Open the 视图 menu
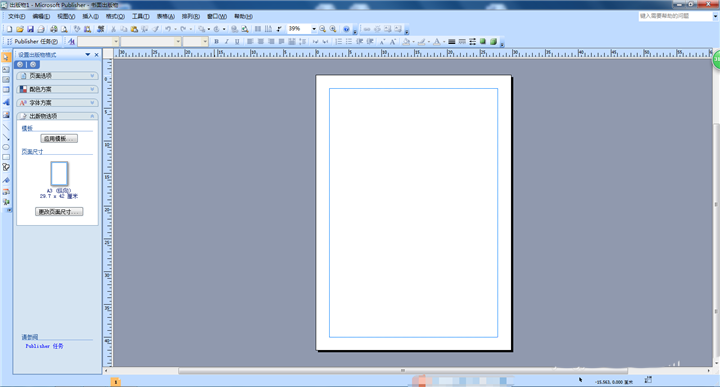The height and width of the screenshot is (387, 720). pyautogui.click(x=66, y=17)
